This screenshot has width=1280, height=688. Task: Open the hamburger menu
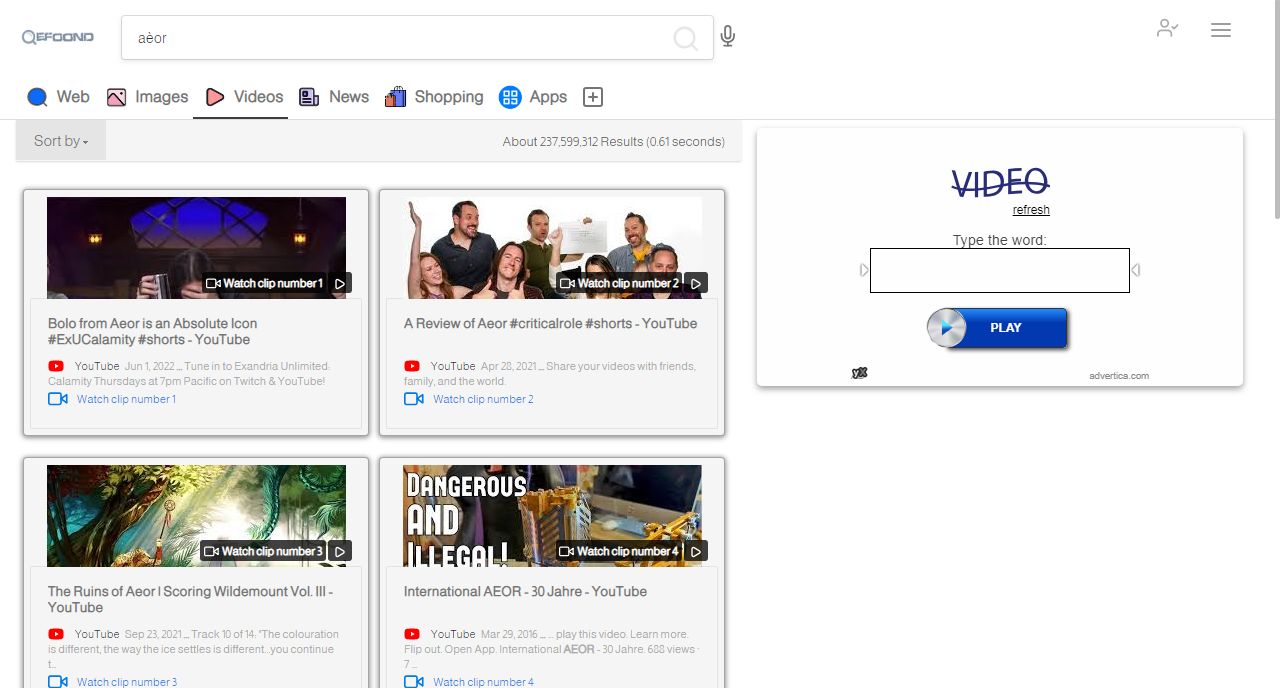[x=1220, y=30]
